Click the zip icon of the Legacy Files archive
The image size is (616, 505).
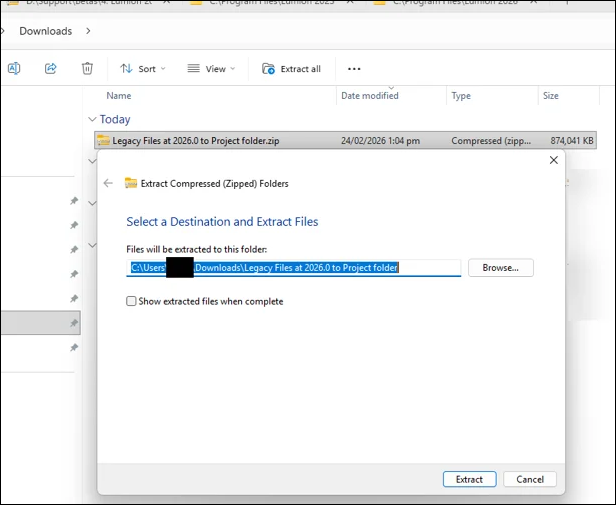[x=103, y=141]
